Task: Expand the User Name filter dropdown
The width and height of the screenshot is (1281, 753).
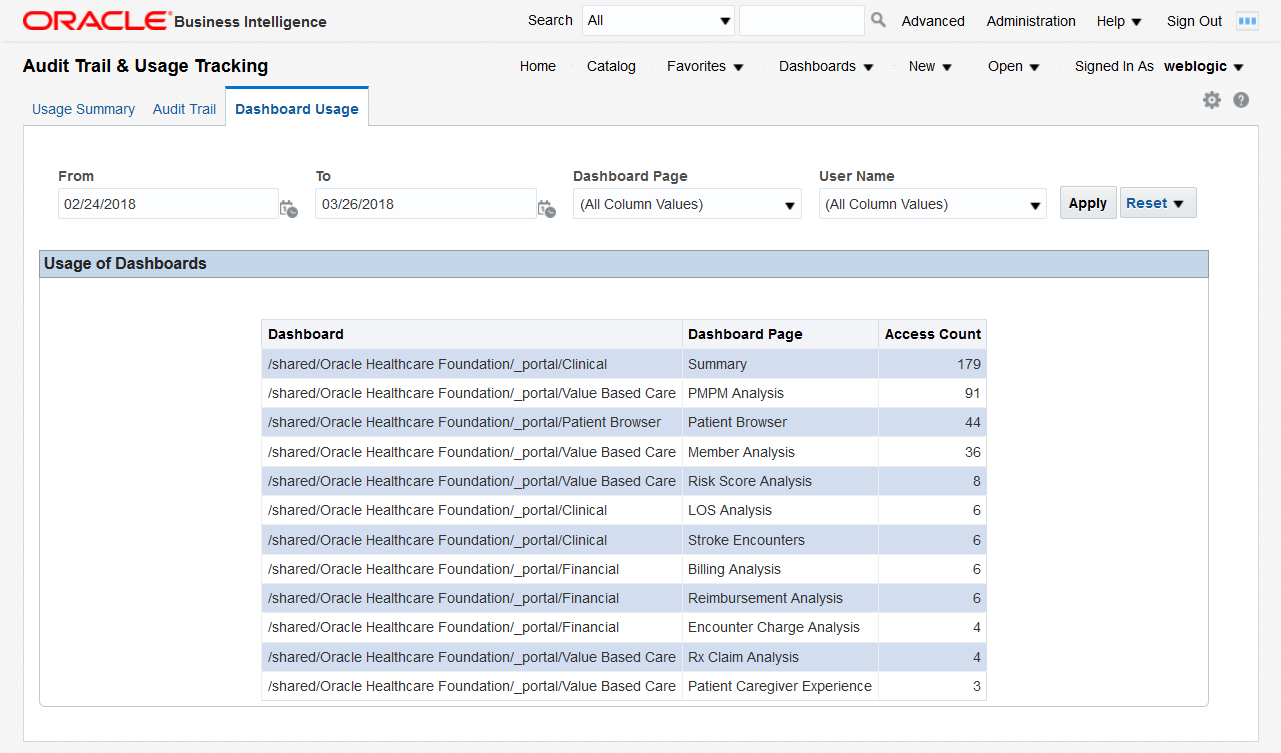Action: (932, 204)
